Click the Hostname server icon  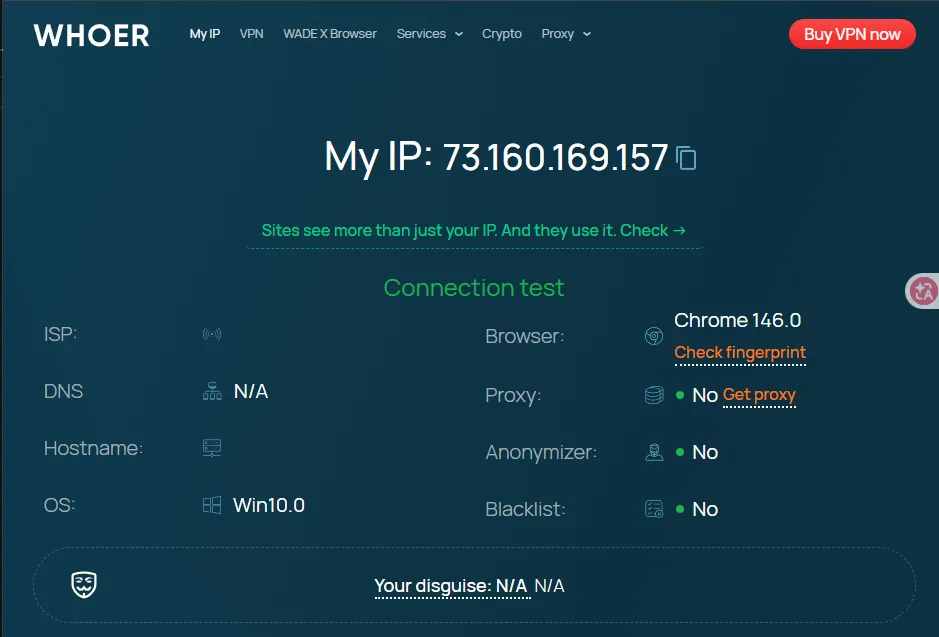212,449
